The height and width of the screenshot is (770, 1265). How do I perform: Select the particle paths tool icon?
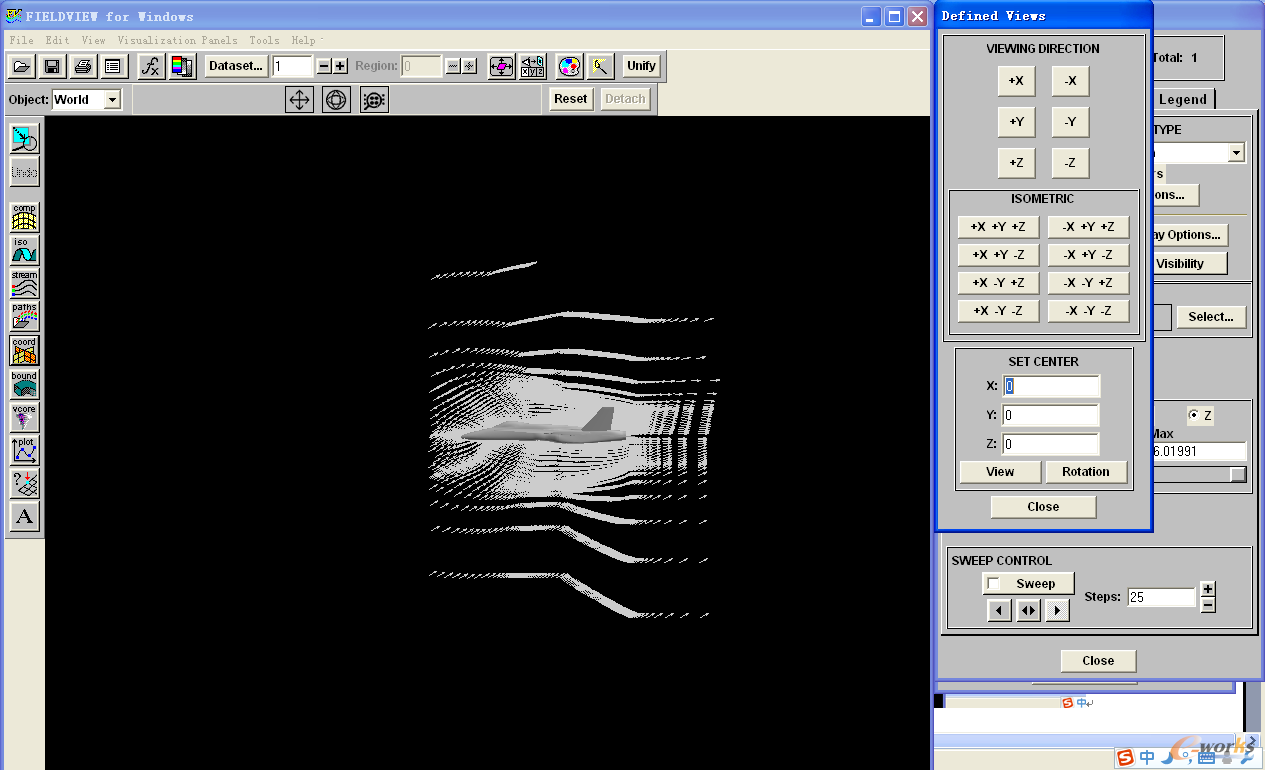[x=24, y=316]
